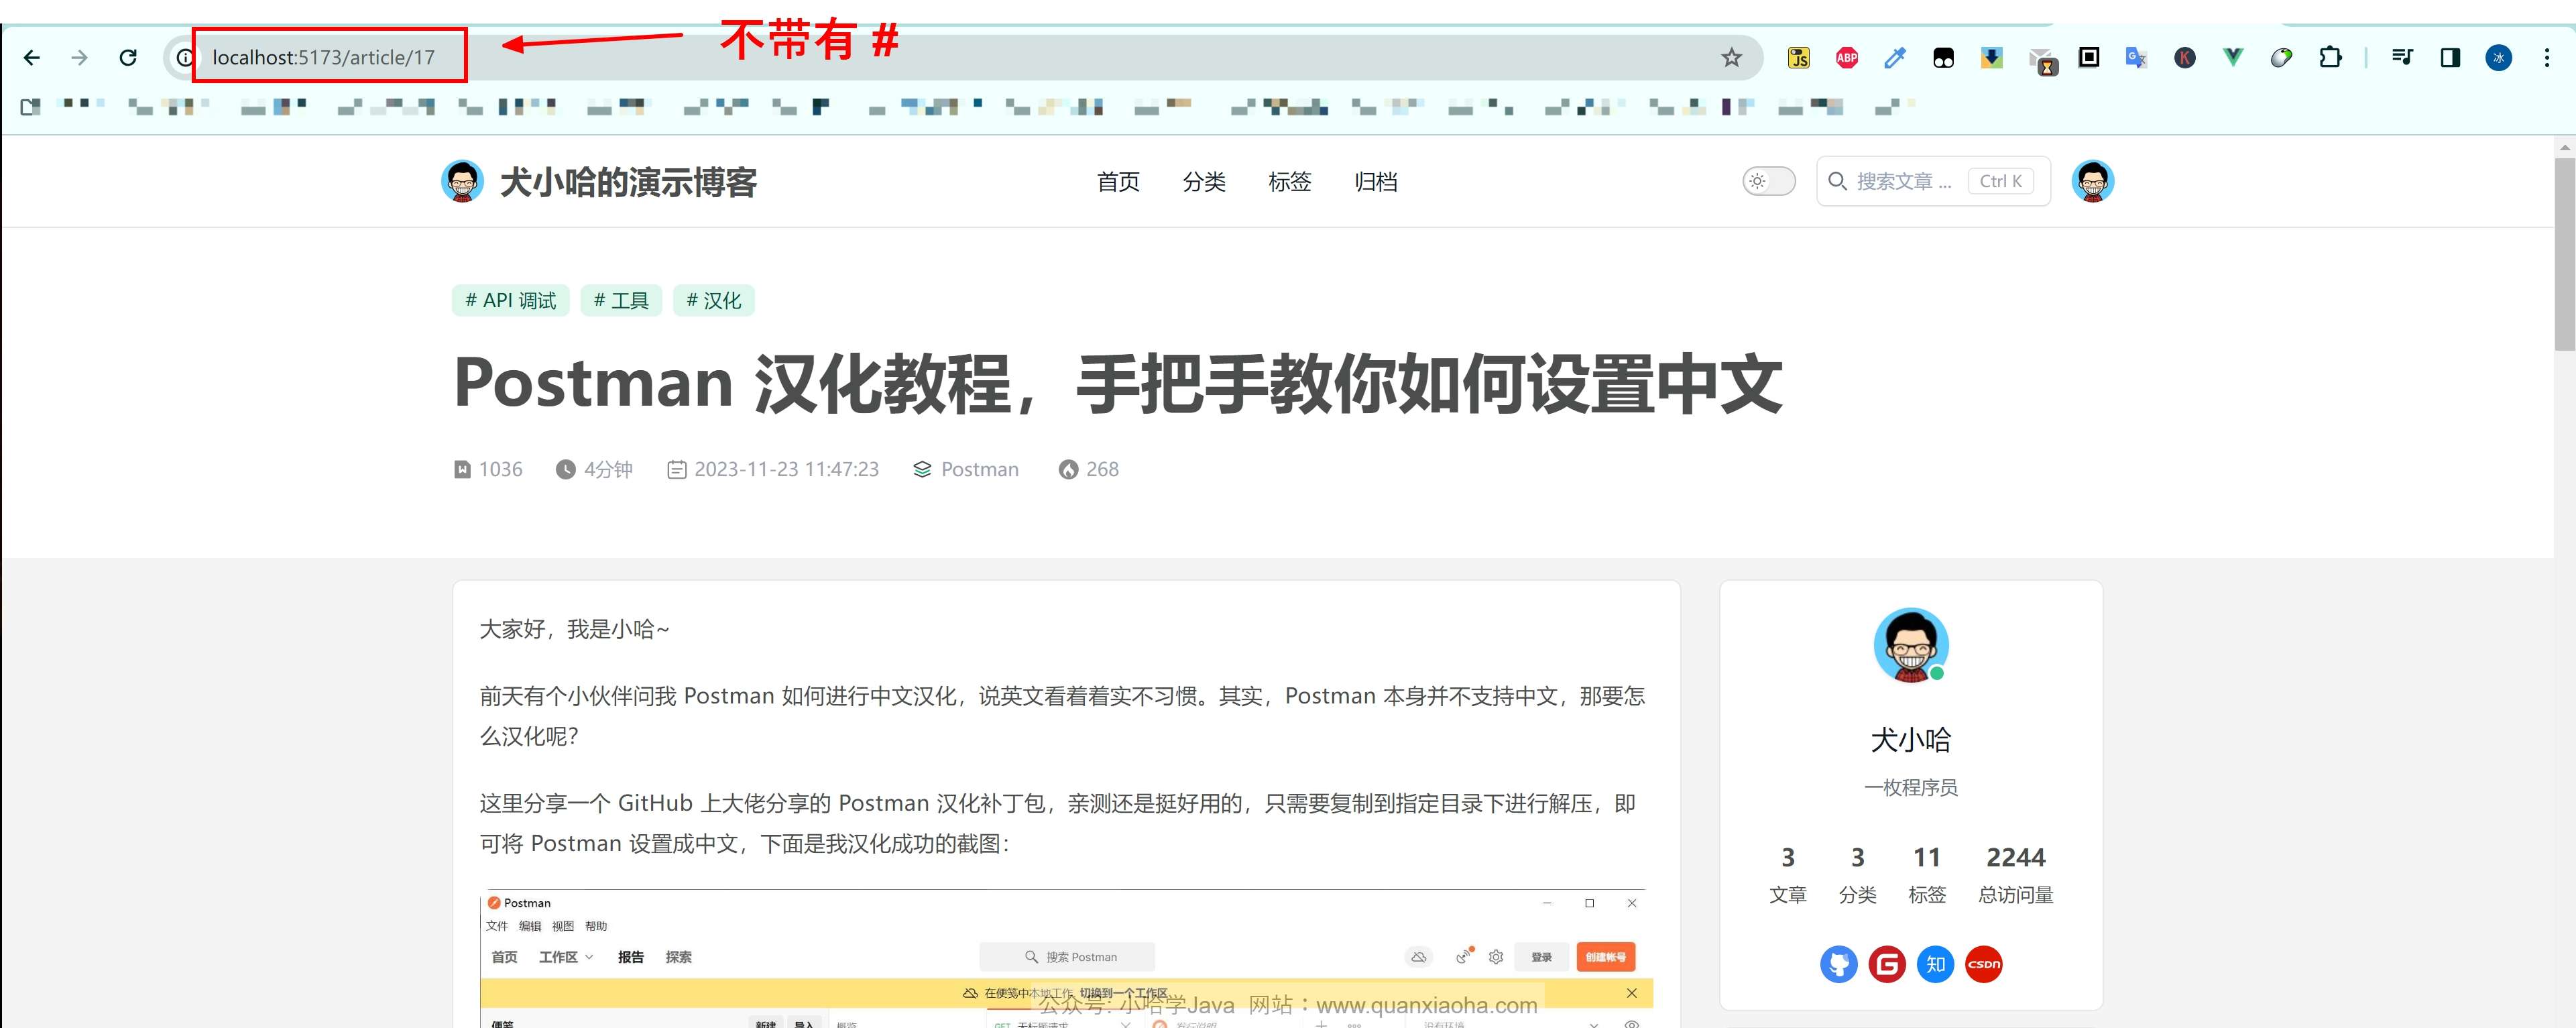The image size is (2576, 1028).
Task: Click the 犬小哈的演示博客 site title
Action: point(628,182)
